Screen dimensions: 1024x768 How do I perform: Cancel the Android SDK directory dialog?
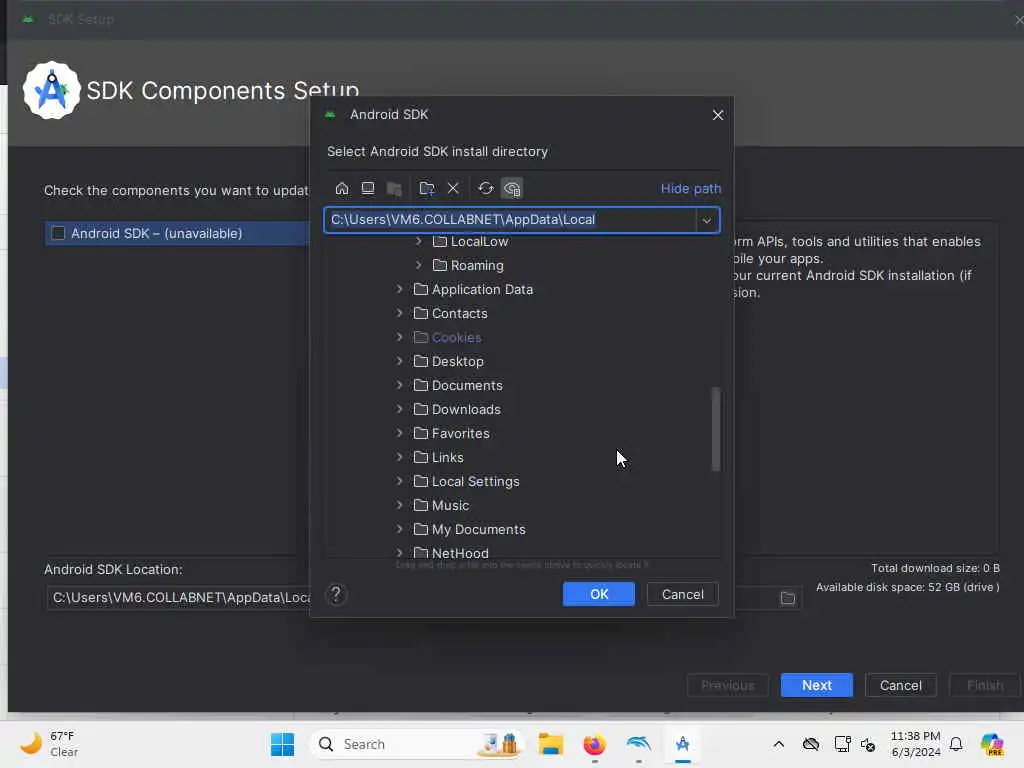682,594
